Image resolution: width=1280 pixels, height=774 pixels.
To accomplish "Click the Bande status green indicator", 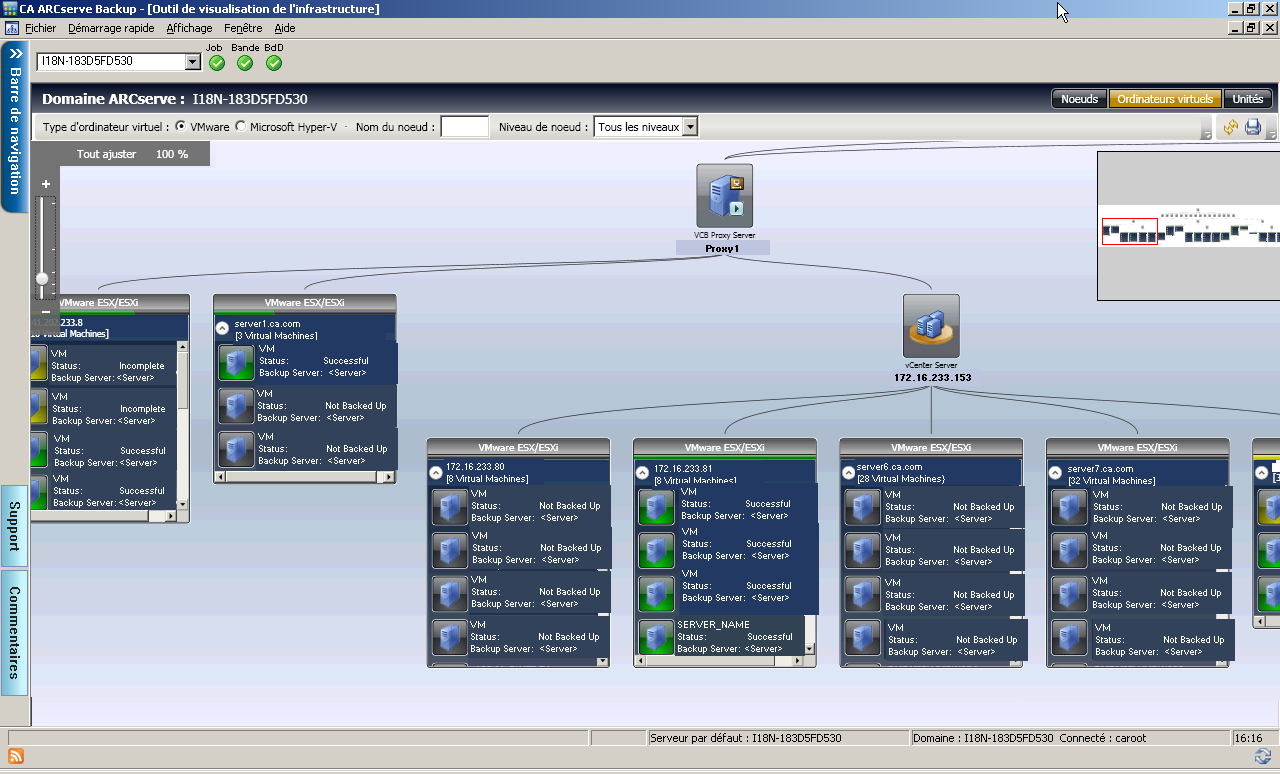I will pyautogui.click(x=245, y=62).
